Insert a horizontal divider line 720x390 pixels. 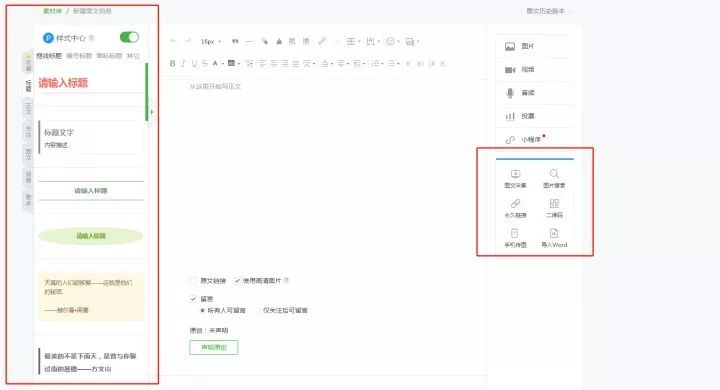coord(249,41)
